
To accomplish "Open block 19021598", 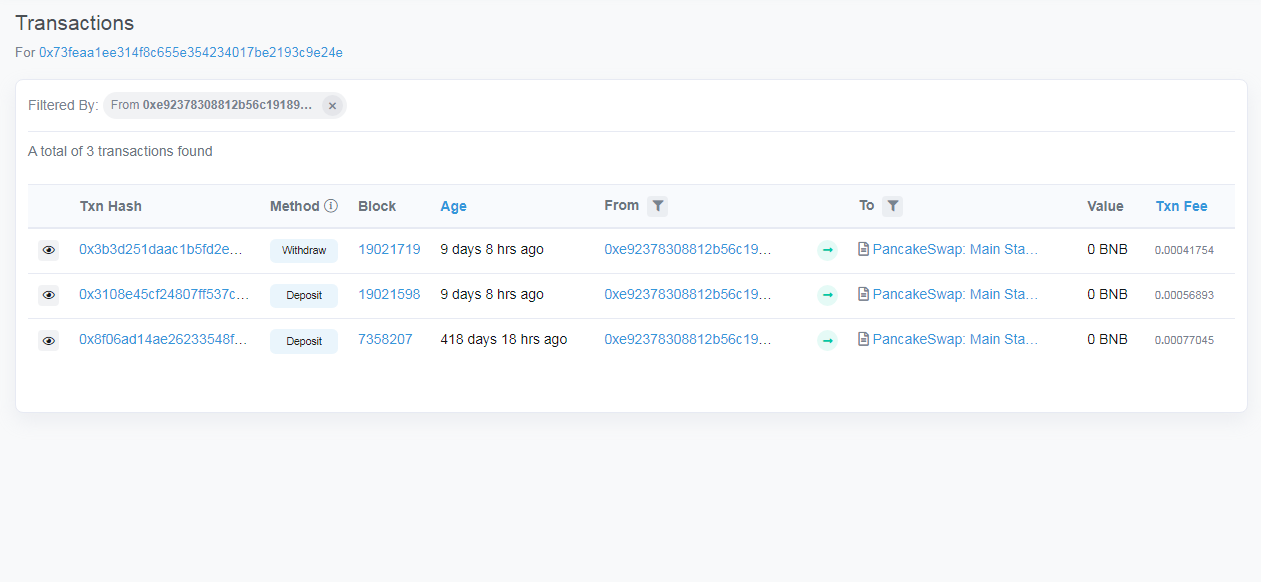I will [389, 294].
